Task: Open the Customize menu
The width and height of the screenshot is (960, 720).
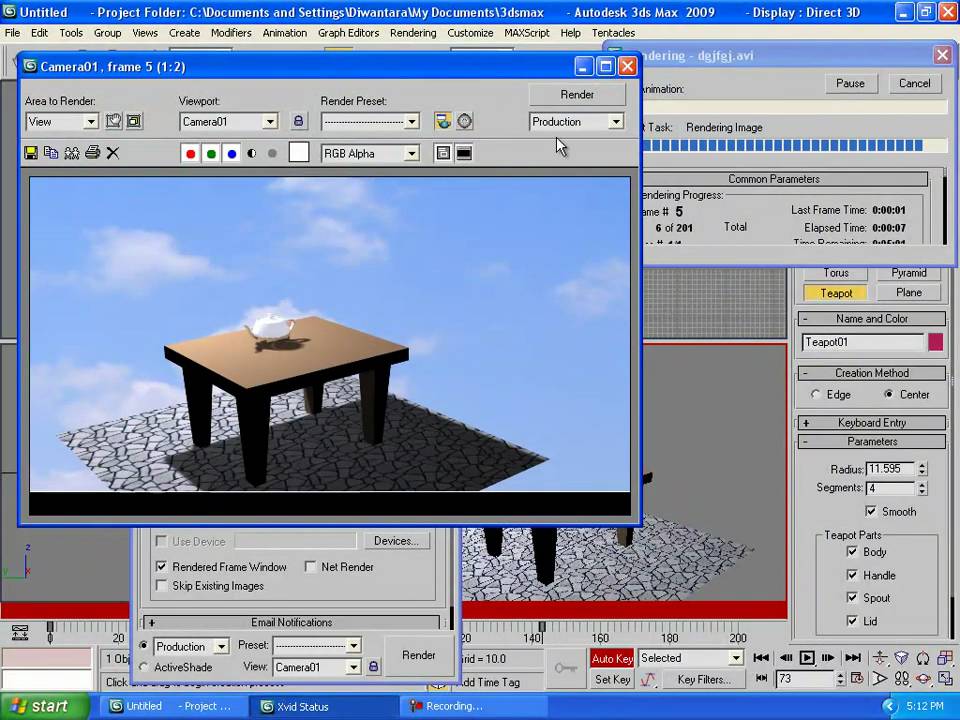Action: click(x=470, y=33)
